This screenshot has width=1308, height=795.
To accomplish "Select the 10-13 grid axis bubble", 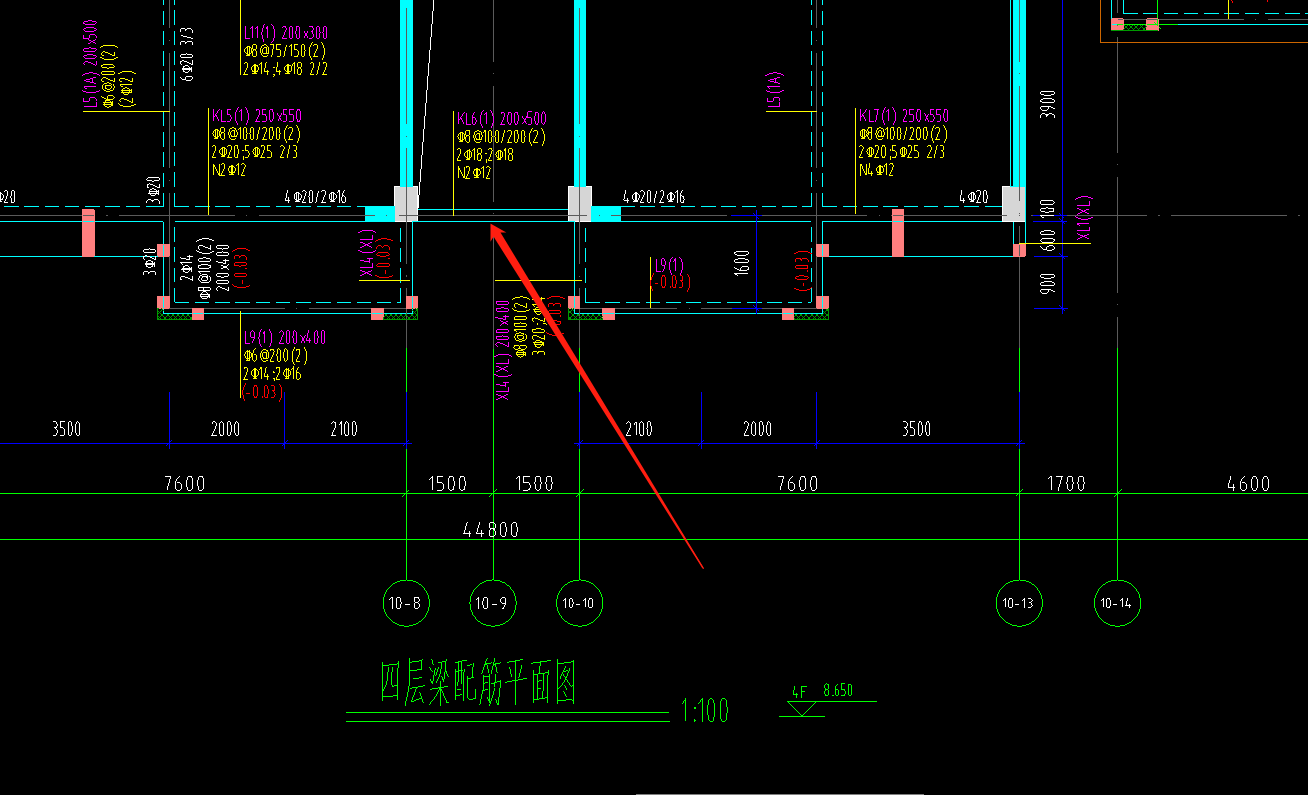I will (x=1019, y=603).
